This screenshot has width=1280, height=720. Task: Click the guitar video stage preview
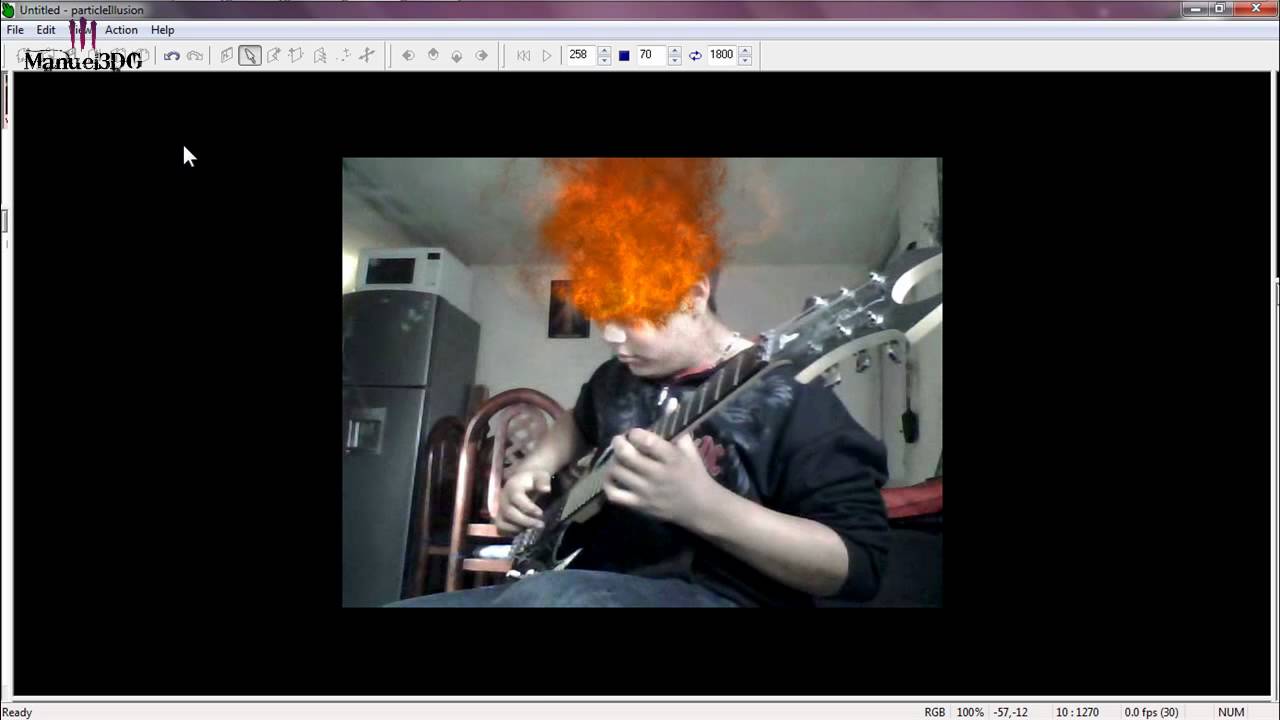(x=642, y=382)
